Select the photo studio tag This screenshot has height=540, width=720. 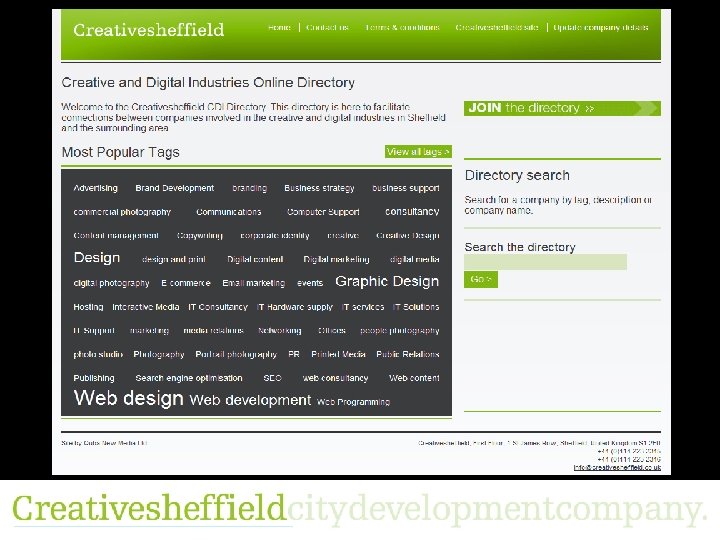pos(98,354)
